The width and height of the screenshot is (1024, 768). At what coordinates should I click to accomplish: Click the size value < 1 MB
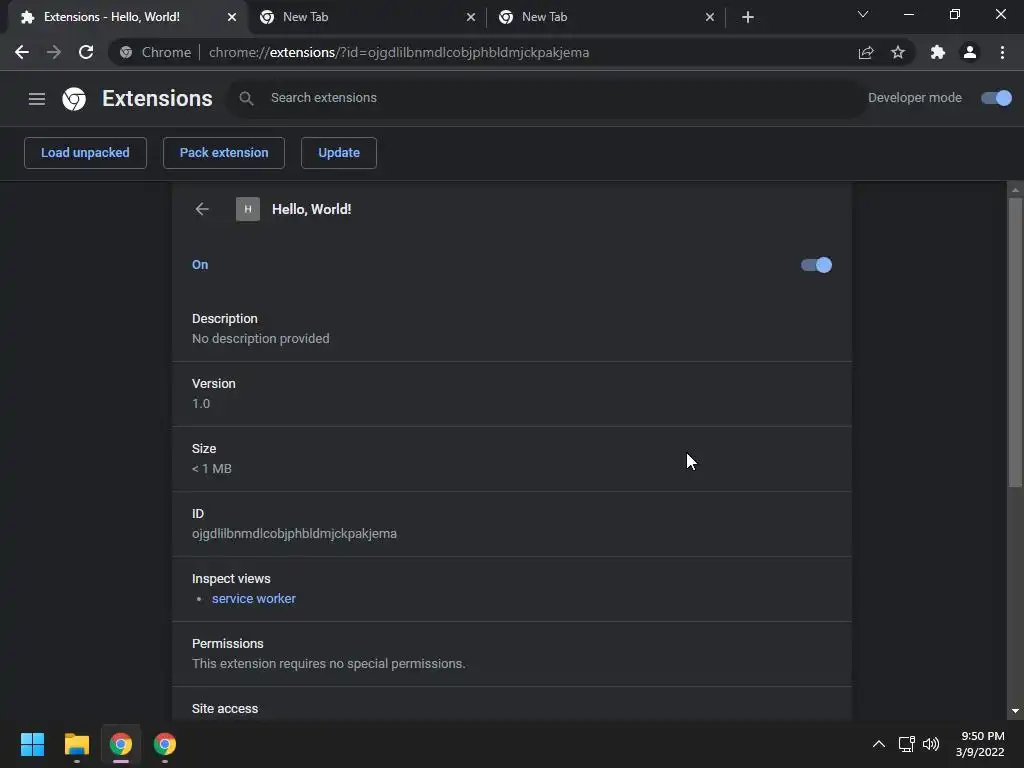(x=212, y=468)
